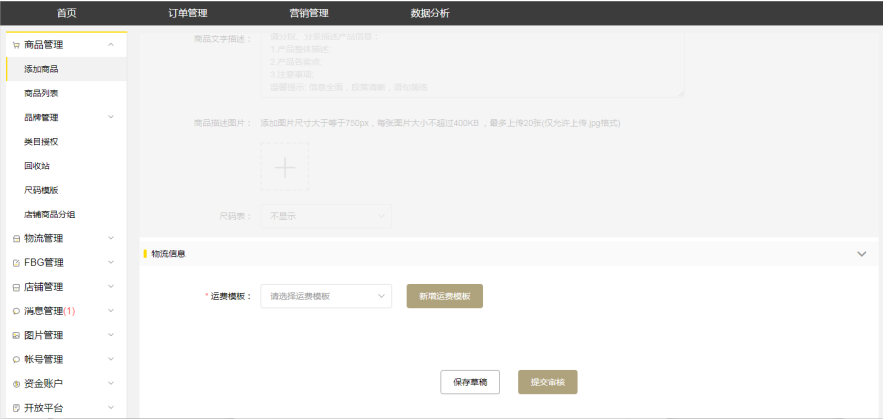Expand FBG管理 using its chevron
The width and height of the screenshot is (883, 419).
coord(111,262)
